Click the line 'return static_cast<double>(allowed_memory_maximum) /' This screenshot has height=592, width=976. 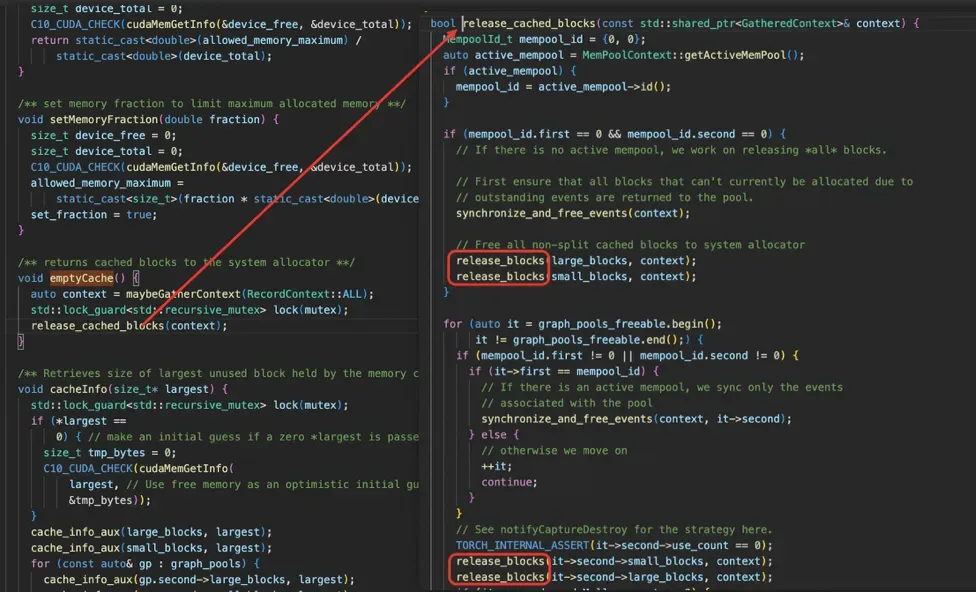(196, 40)
